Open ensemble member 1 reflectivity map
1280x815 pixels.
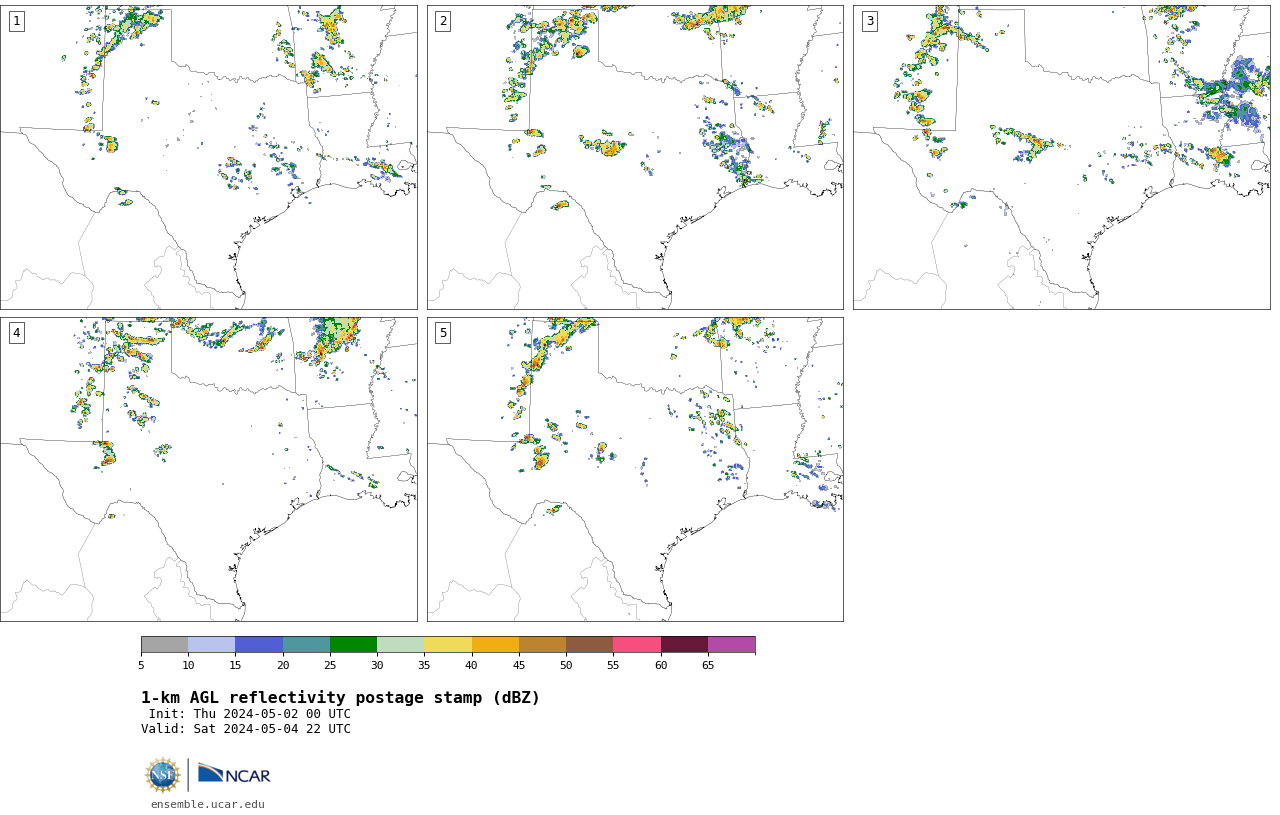pyautogui.click(x=208, y=157)
